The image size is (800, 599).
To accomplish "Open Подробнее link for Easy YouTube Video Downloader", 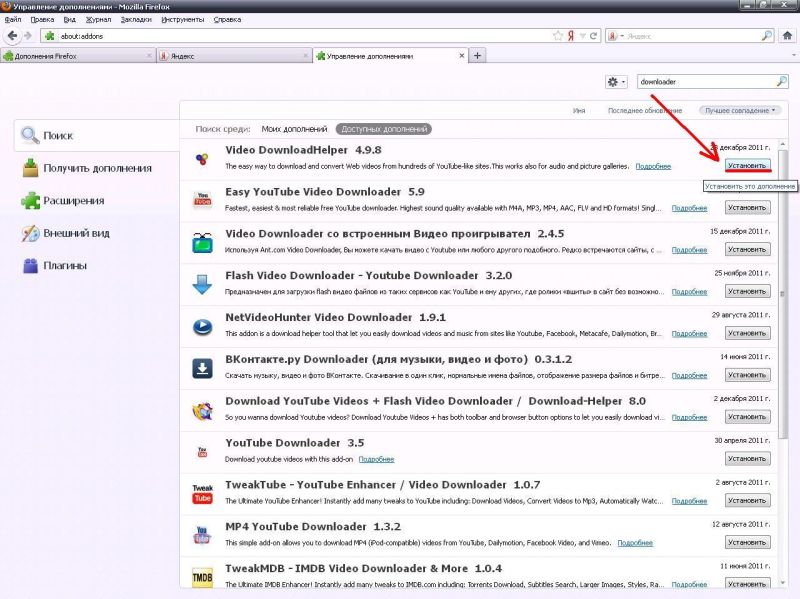I will [689, 208].
